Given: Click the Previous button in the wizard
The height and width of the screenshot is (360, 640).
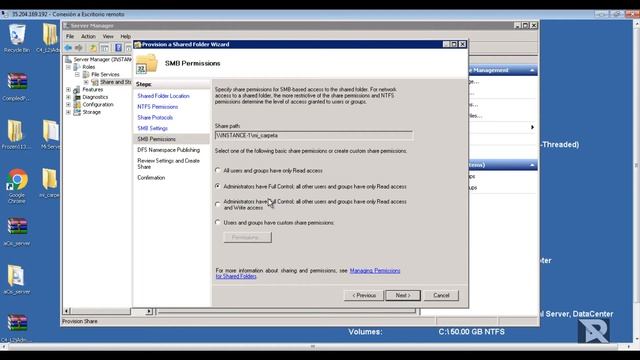Looking at the screenshot, I should tap(364, 295).
